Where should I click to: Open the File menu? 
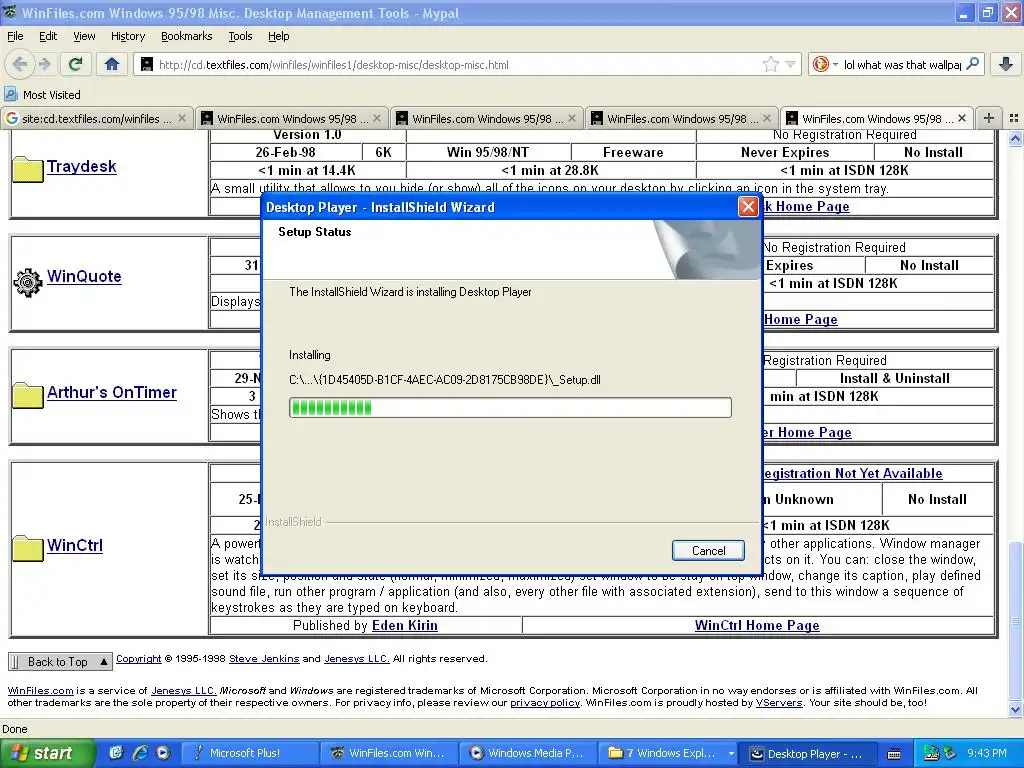point(15,36)
